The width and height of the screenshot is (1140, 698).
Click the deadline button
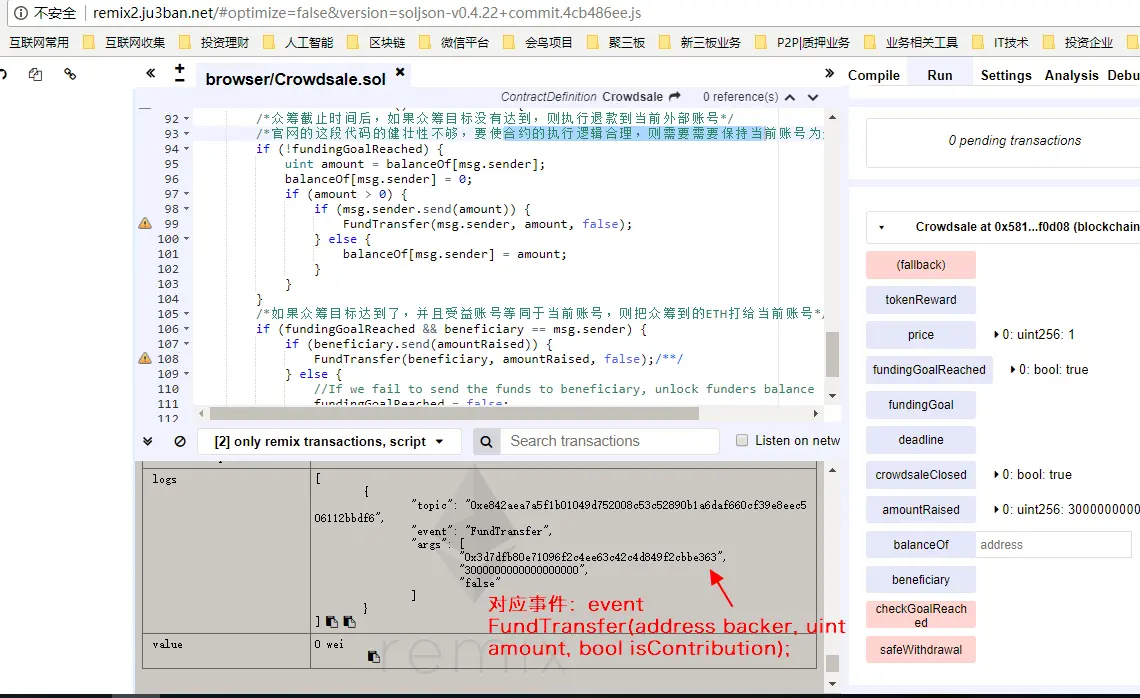coord(920,439)
